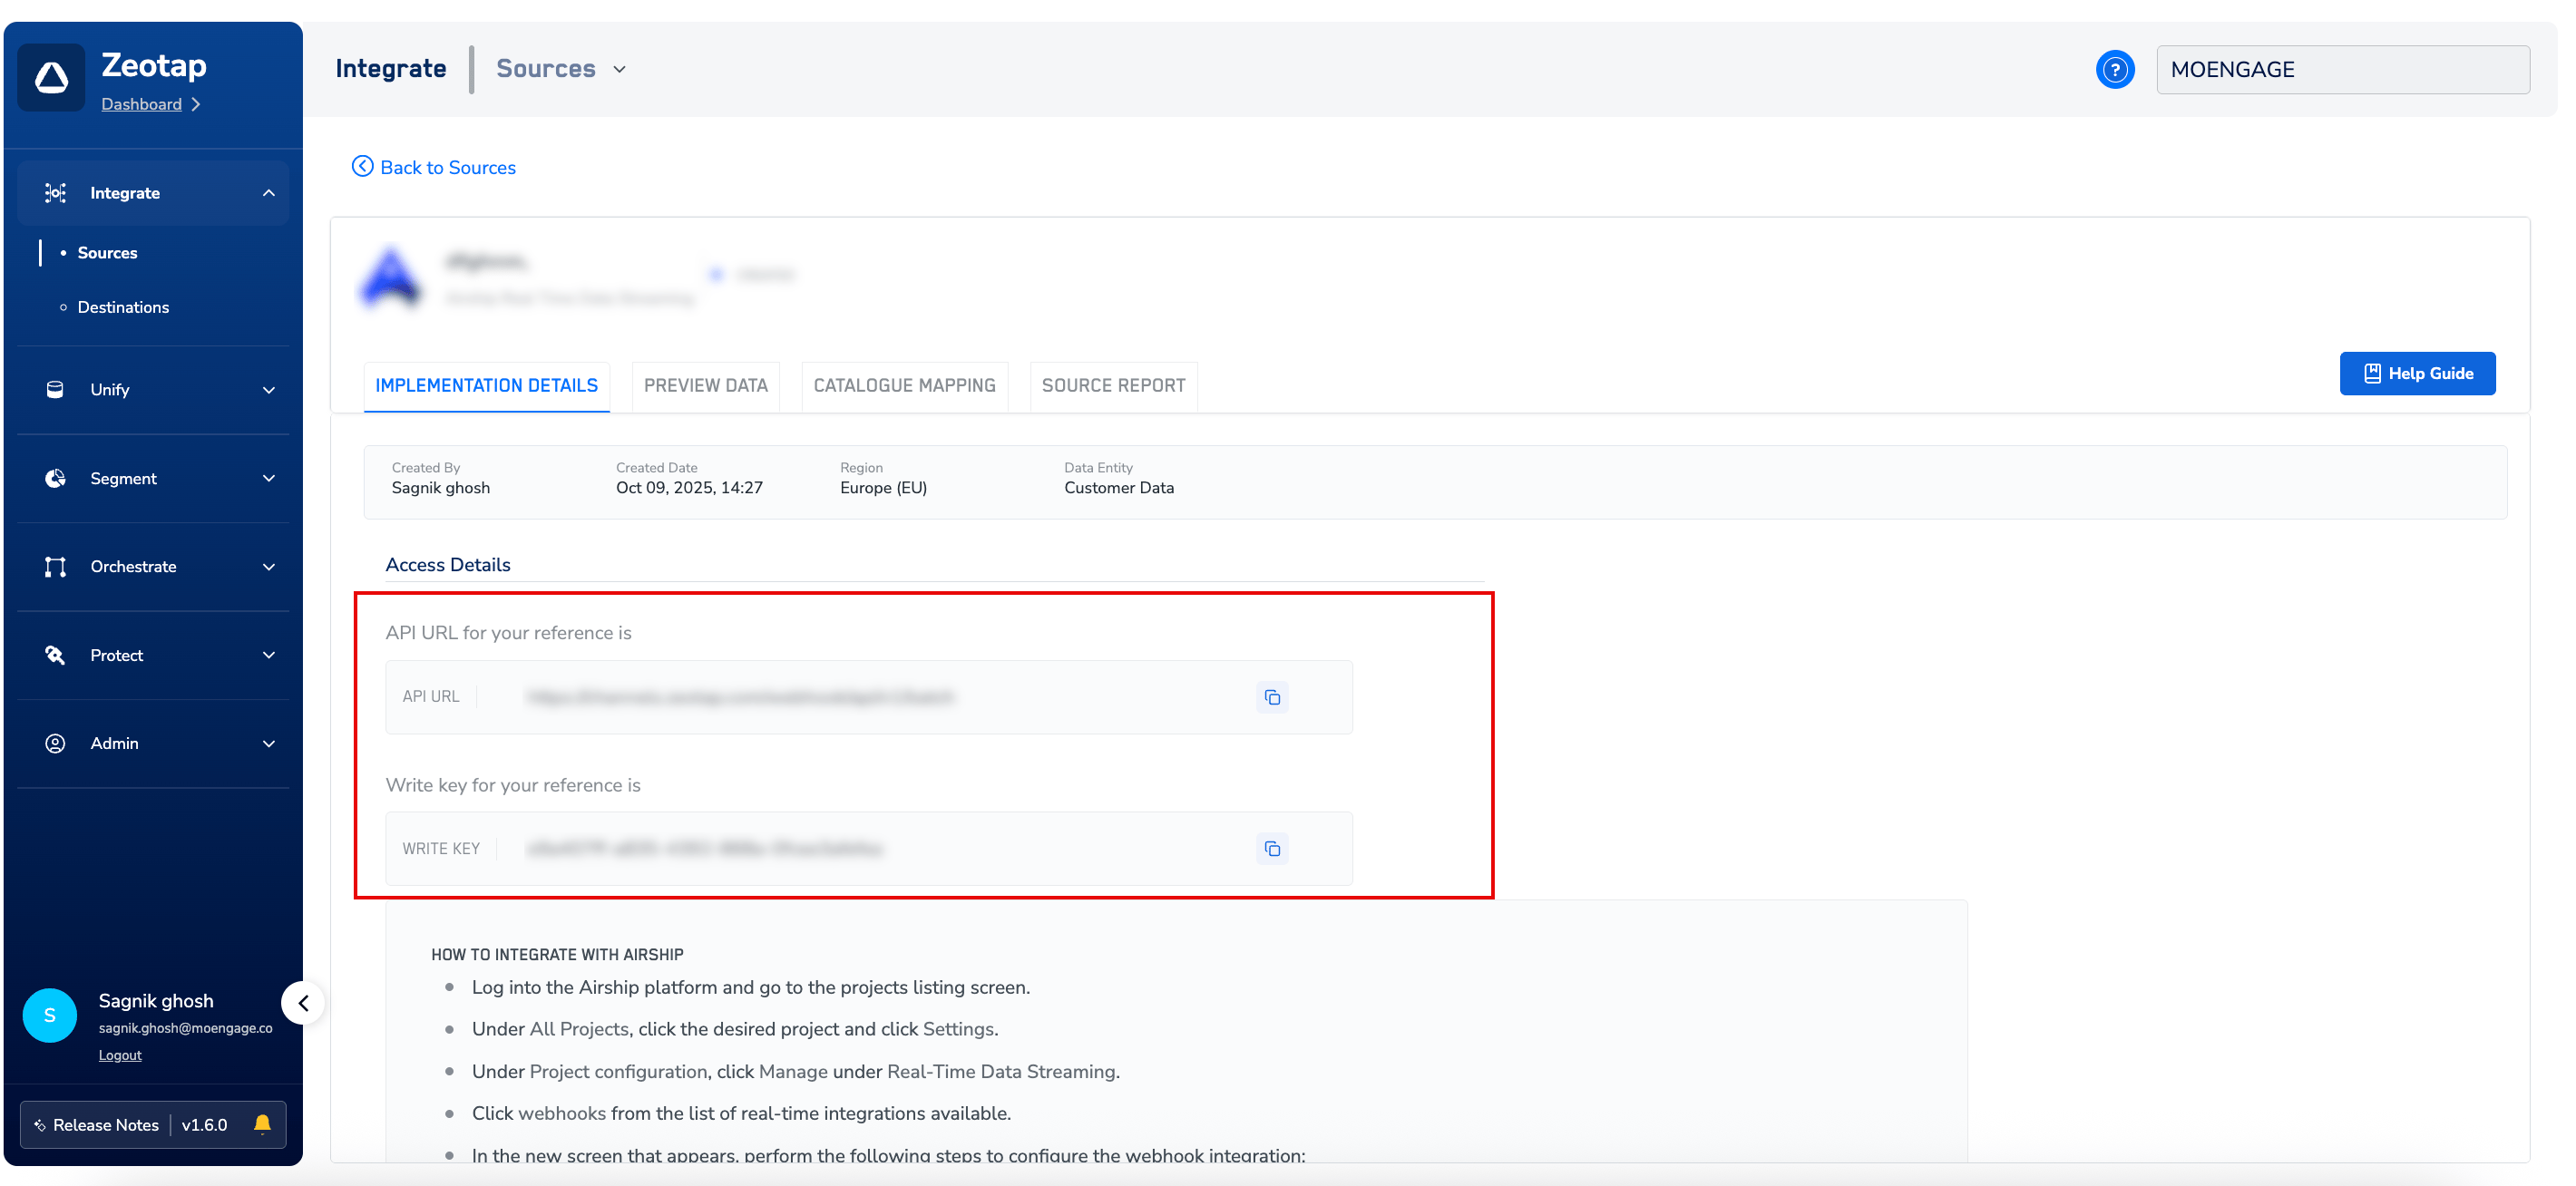The image size is (2576, 1186).
Task: Click the blurred API URL value field
Action: pyautogui.click(x=741, y=697)
